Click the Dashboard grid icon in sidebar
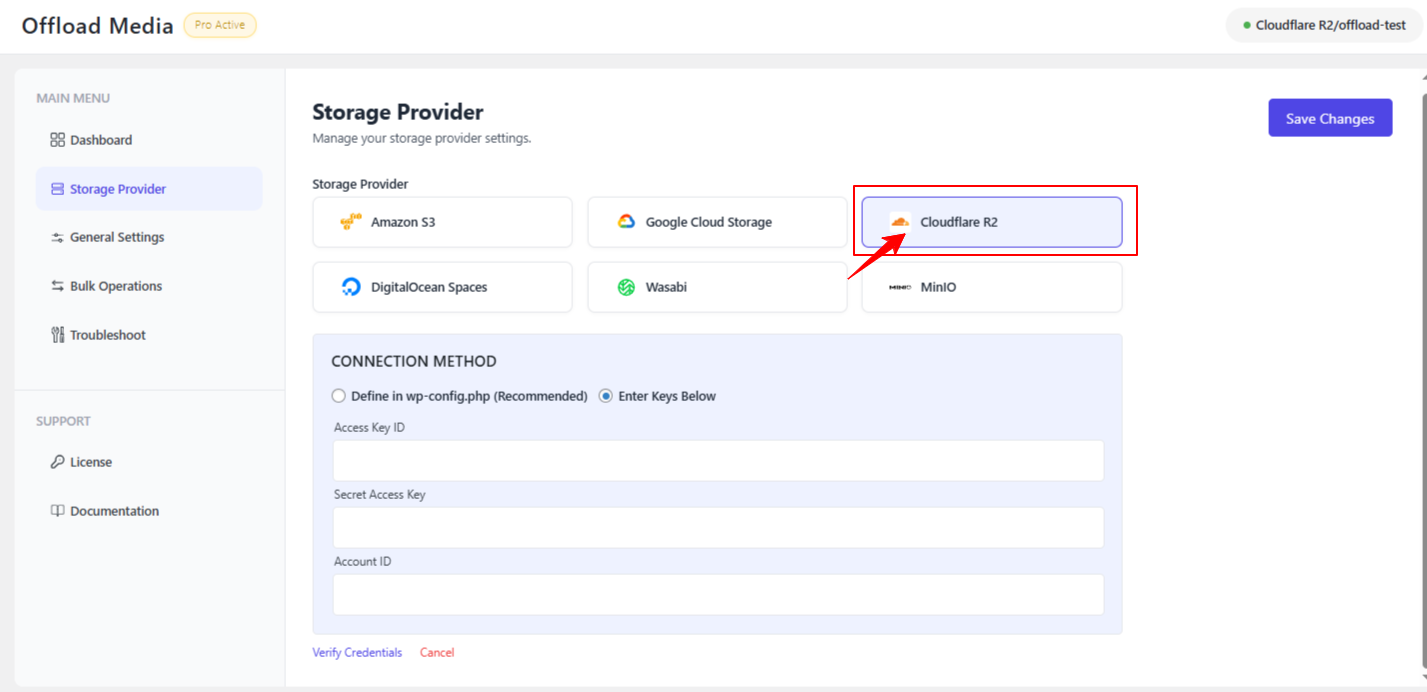The height and width of the screenshot is (692, 1427). tap(57, 140)
